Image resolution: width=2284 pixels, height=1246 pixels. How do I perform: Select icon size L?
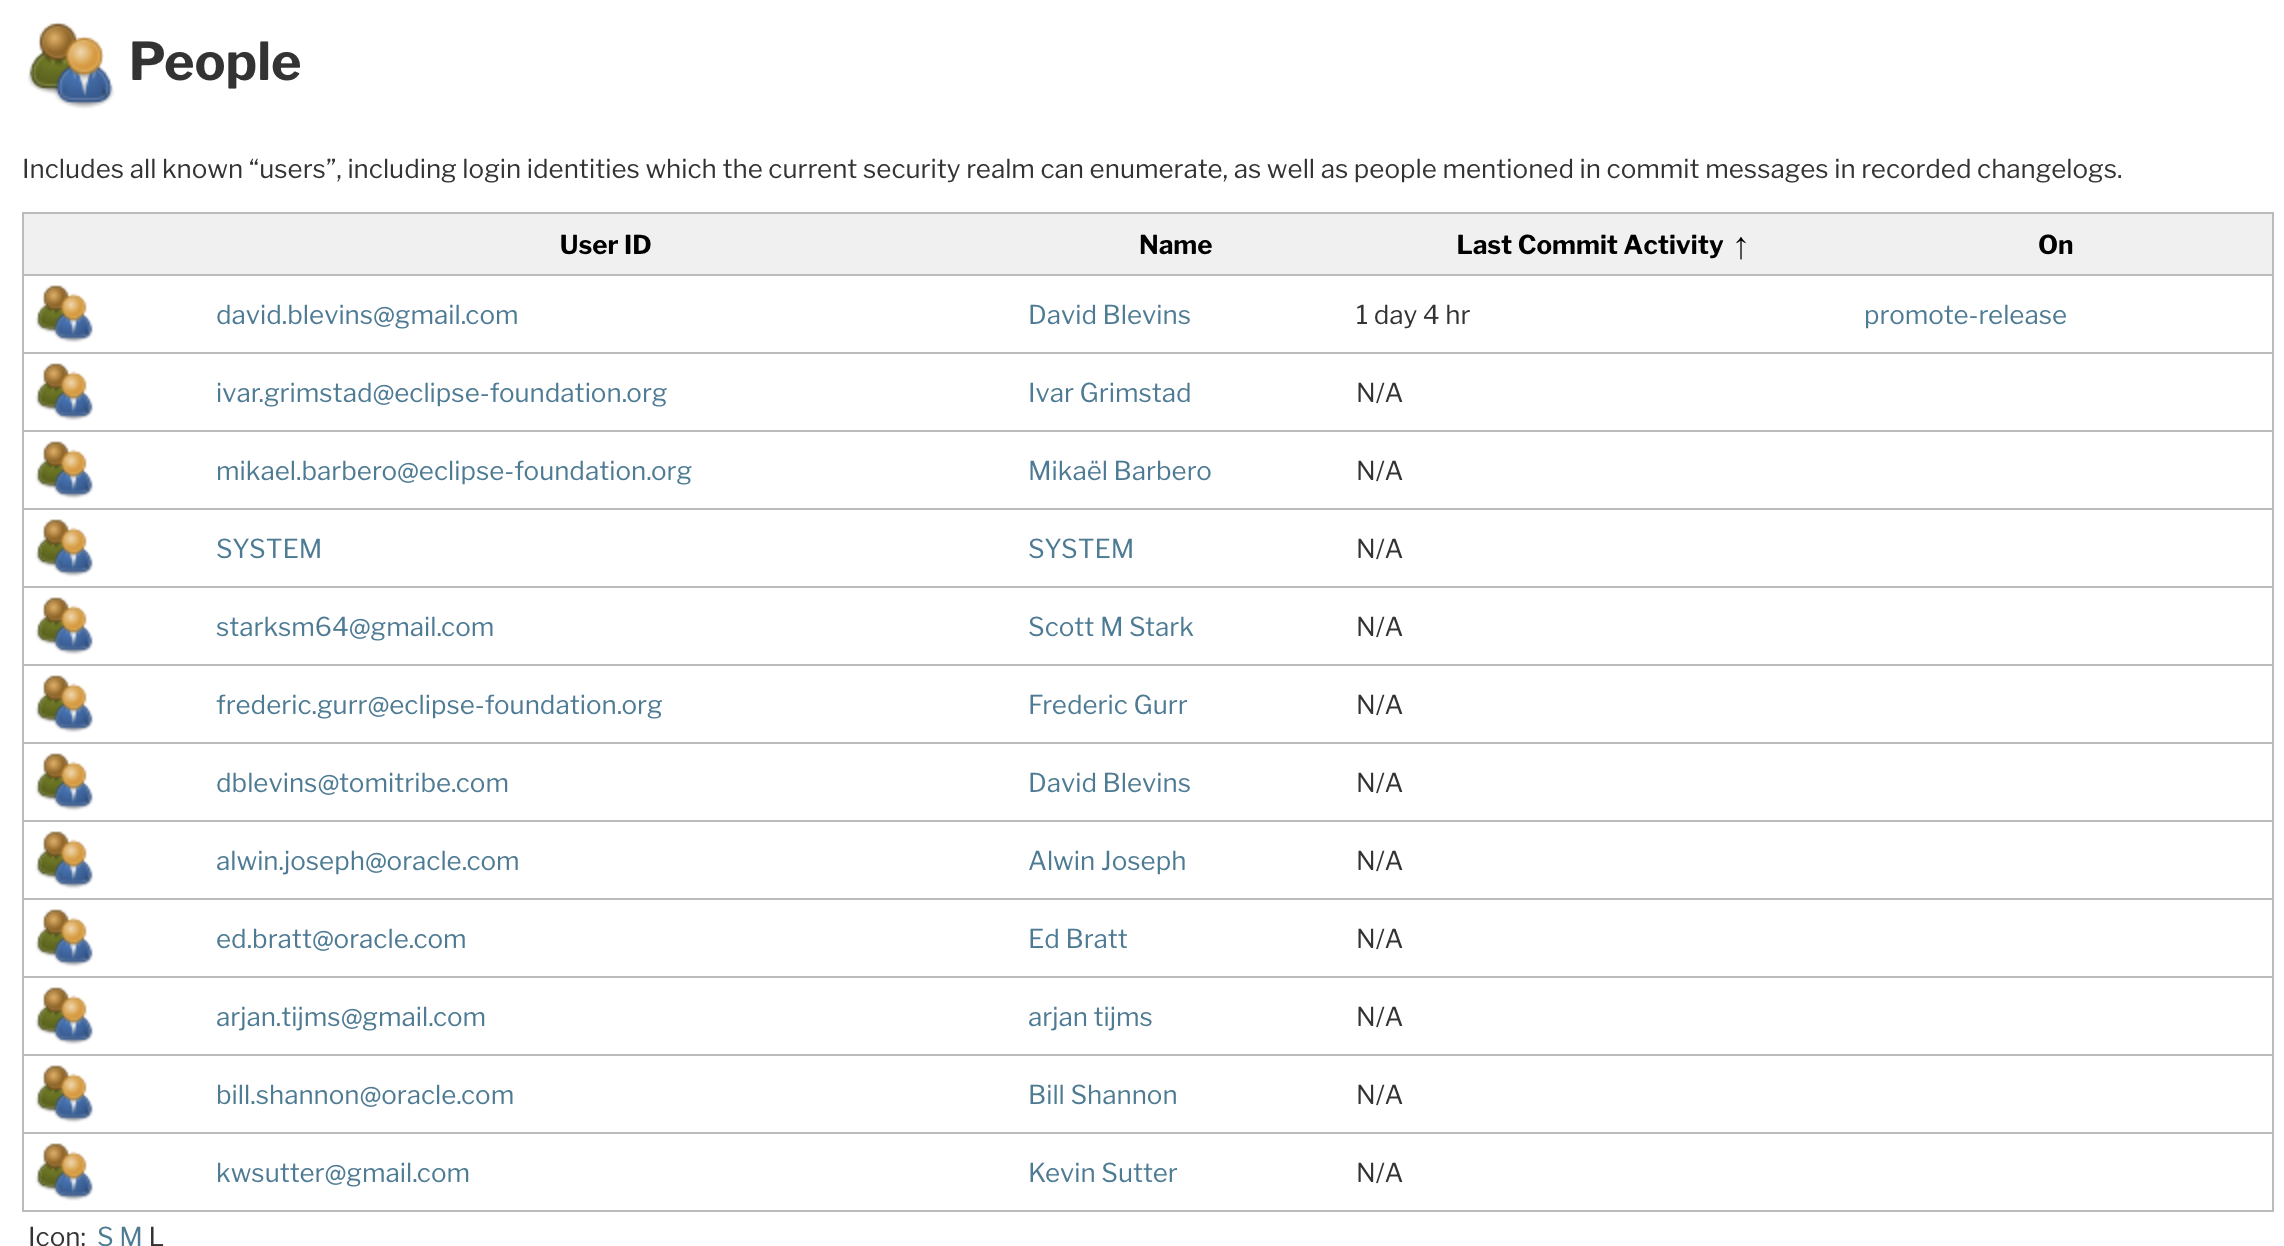pos(156,1236)
